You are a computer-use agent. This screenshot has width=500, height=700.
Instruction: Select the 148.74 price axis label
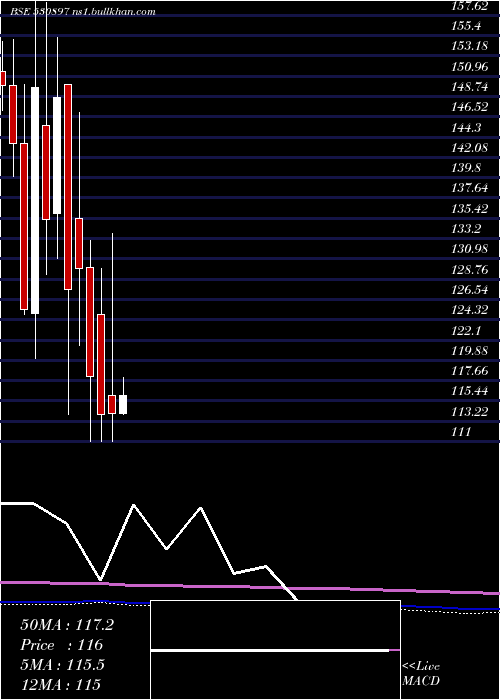pos(470,87)
